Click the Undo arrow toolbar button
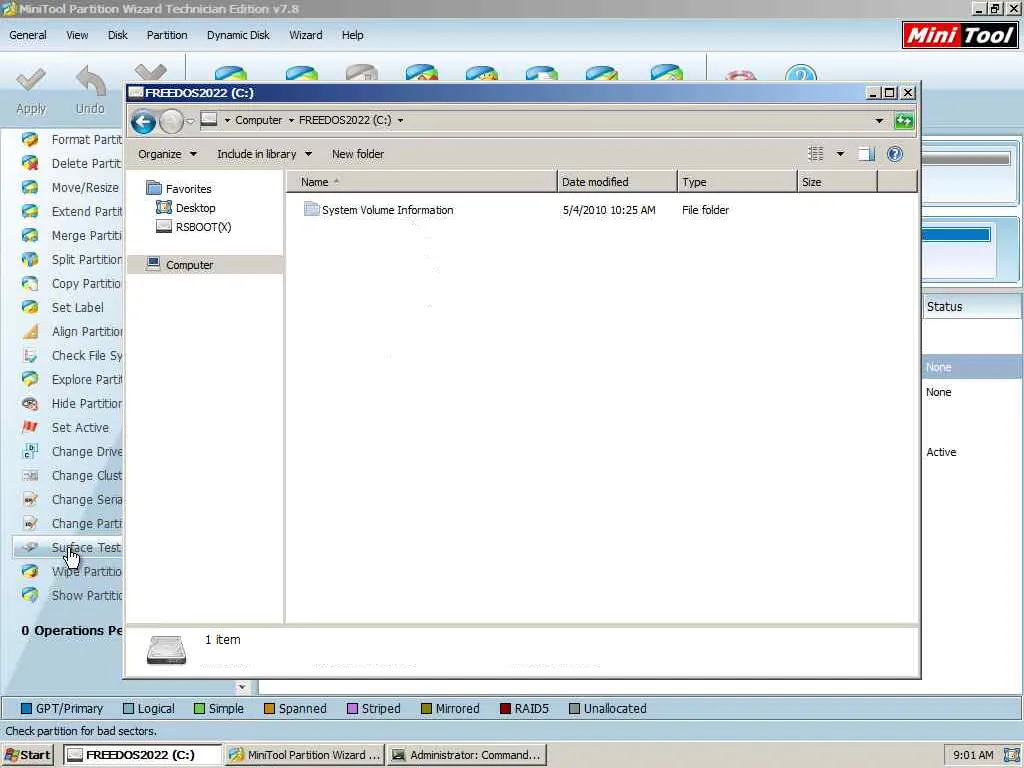The image size is (1024, 768). coord(90,91)
